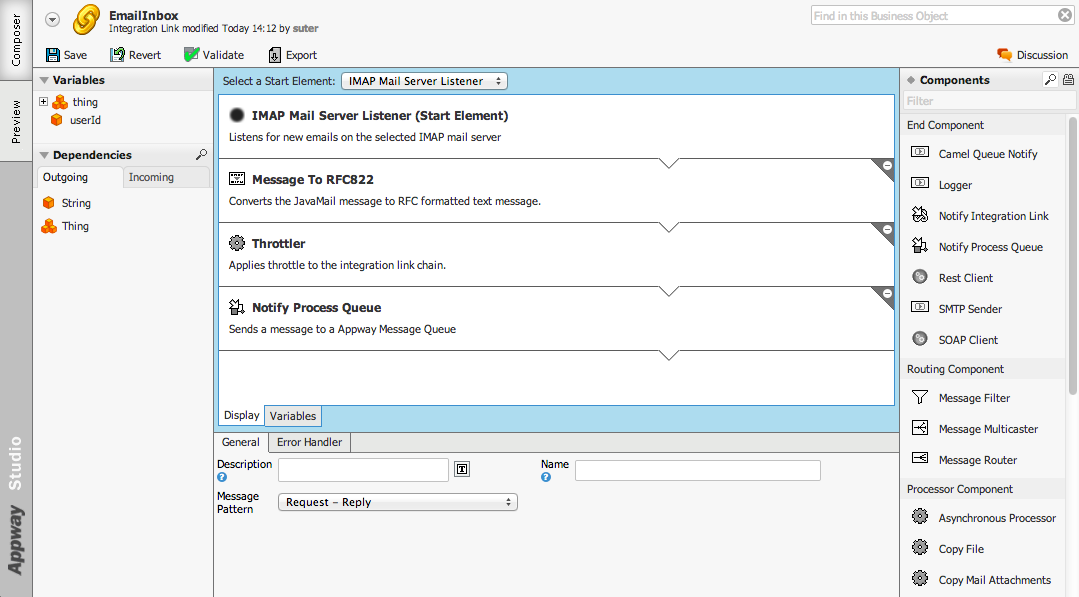Open the Message Pattern dropdown

[x=398, y=502]
